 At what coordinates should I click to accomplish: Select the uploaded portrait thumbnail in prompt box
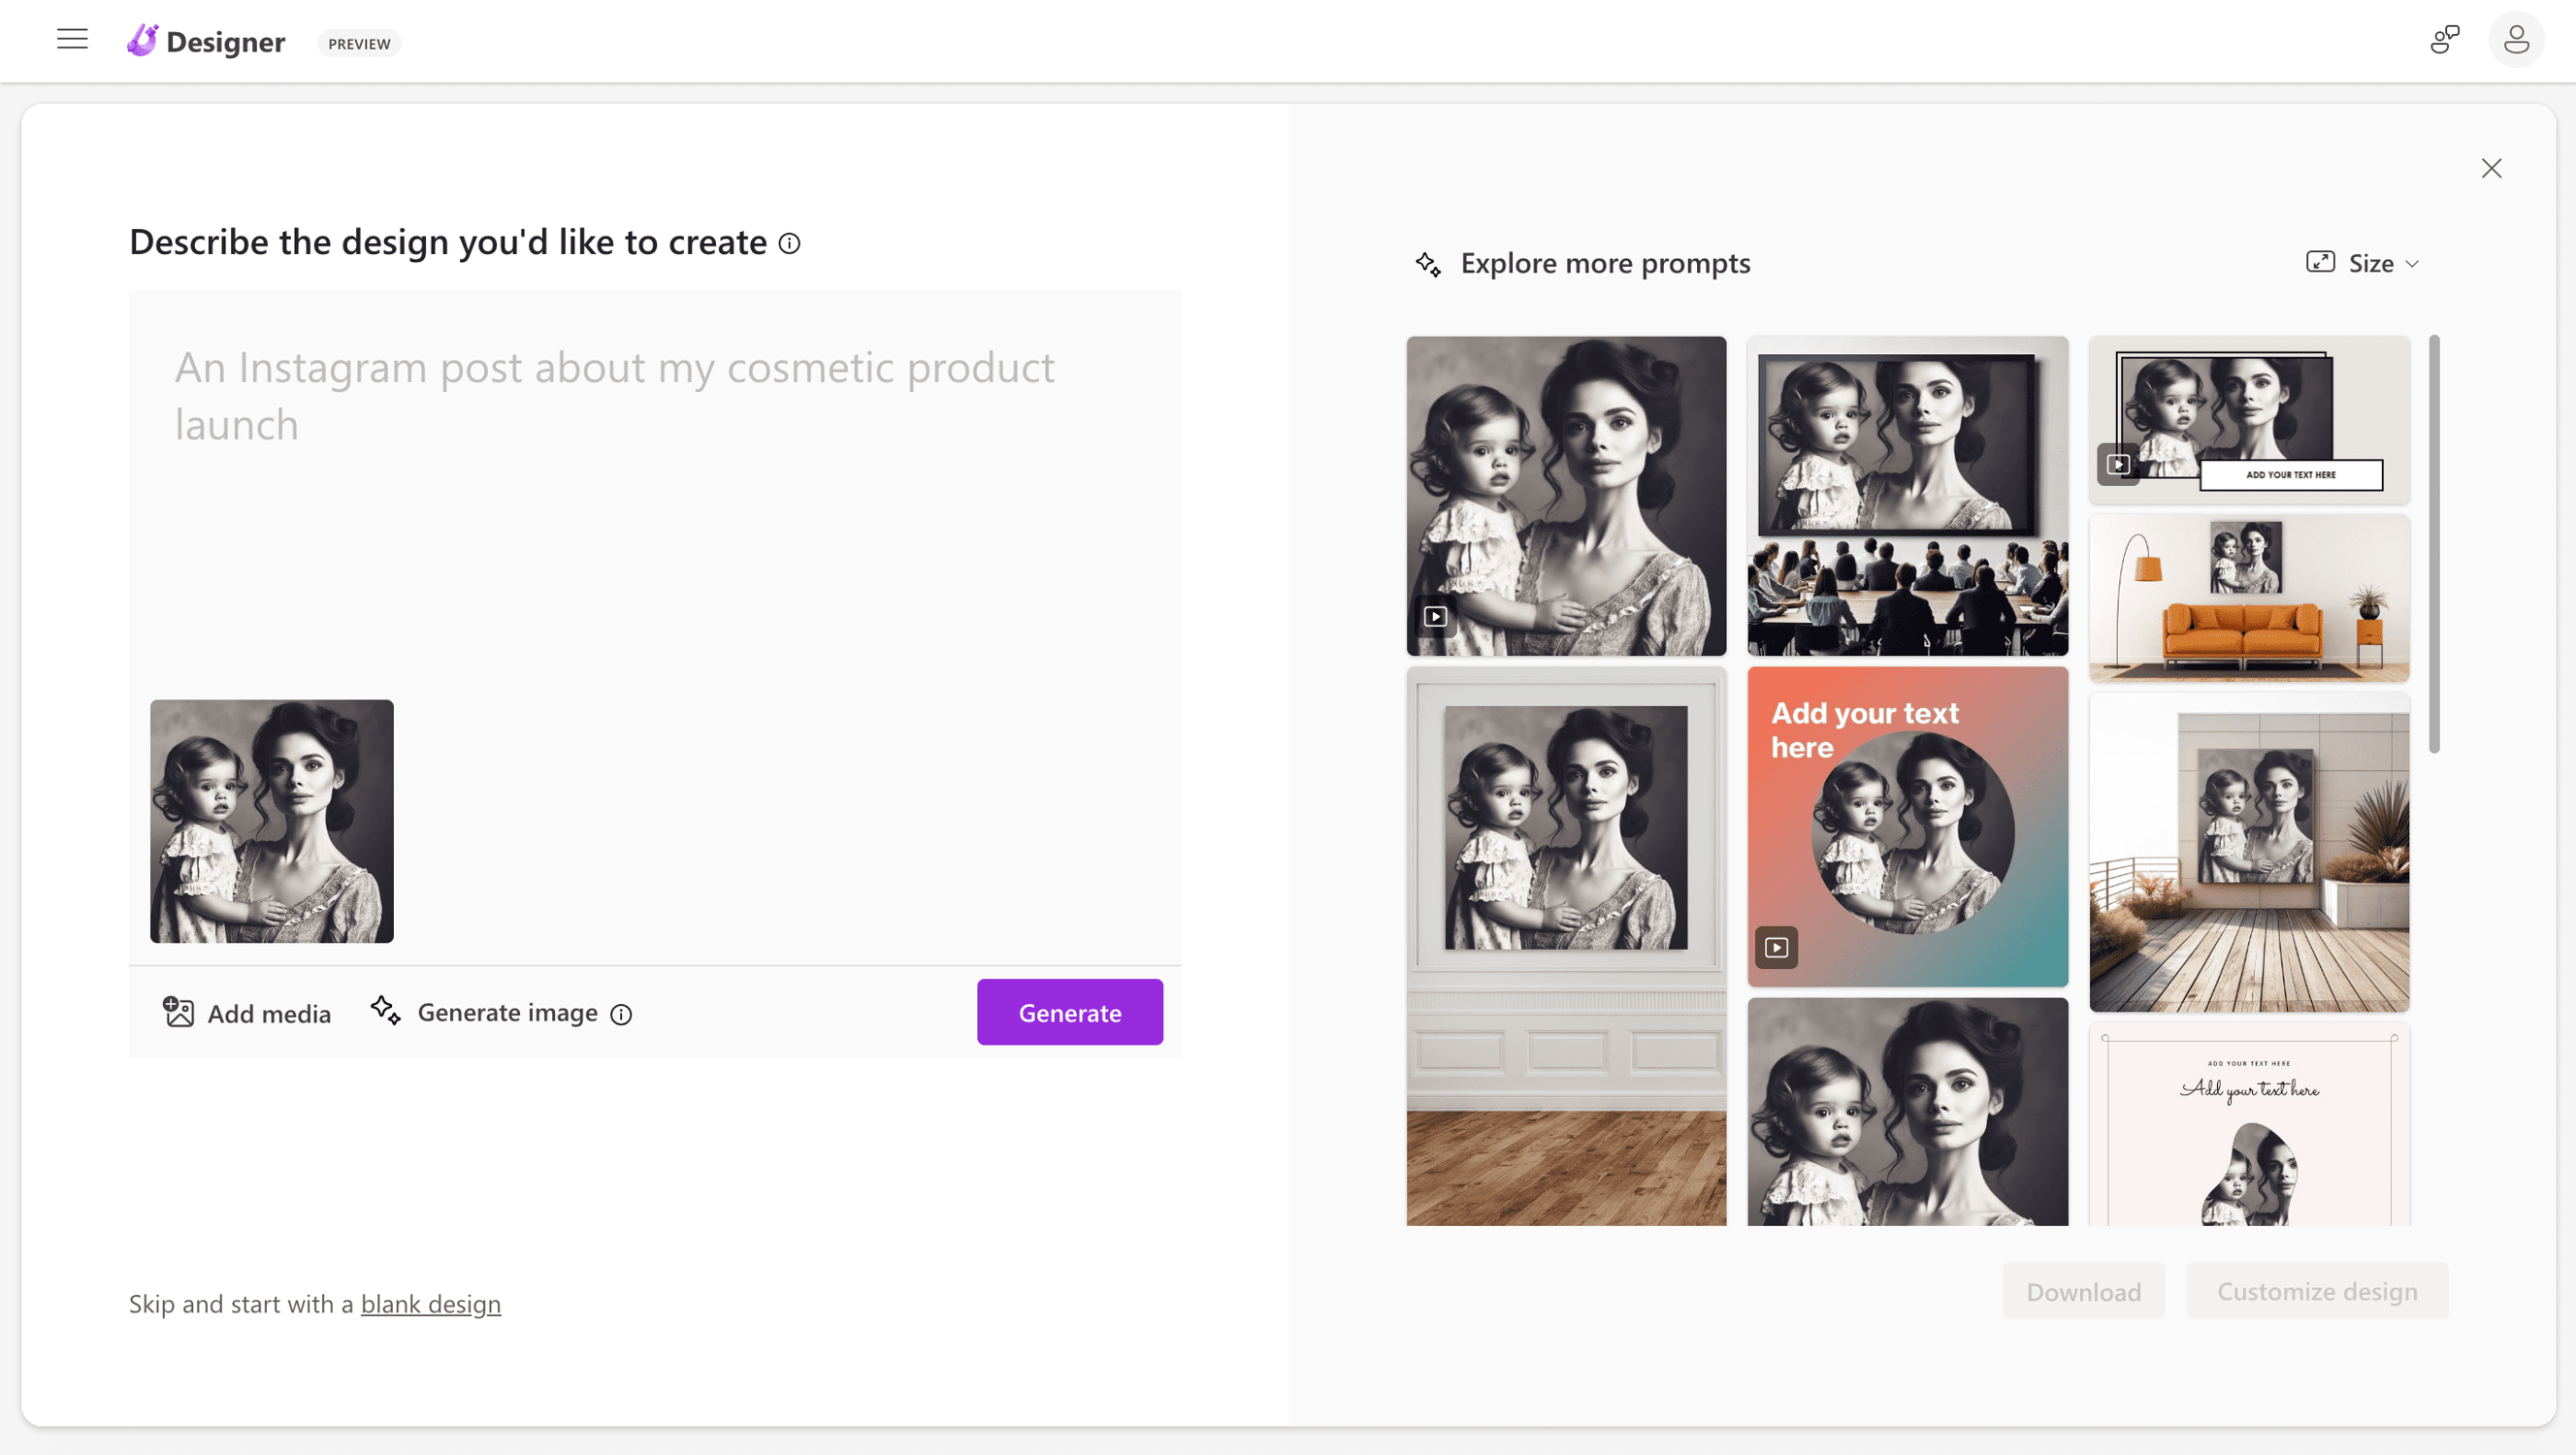(x=272, y=821)
